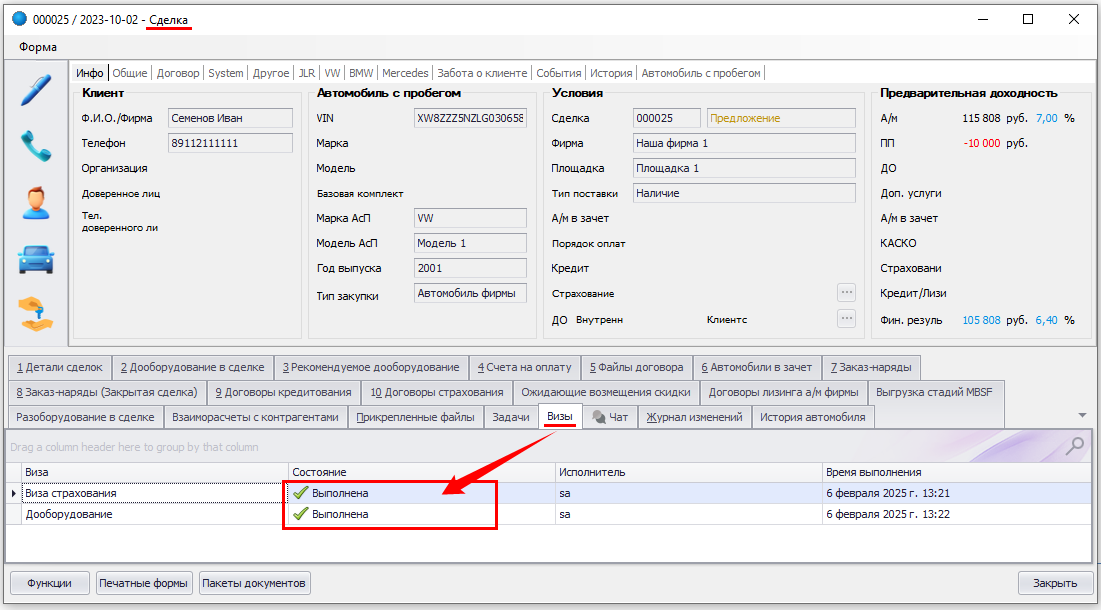Open the Форма menu
The height and width of the screenshot is (610, 1101).
pos(38,47)
